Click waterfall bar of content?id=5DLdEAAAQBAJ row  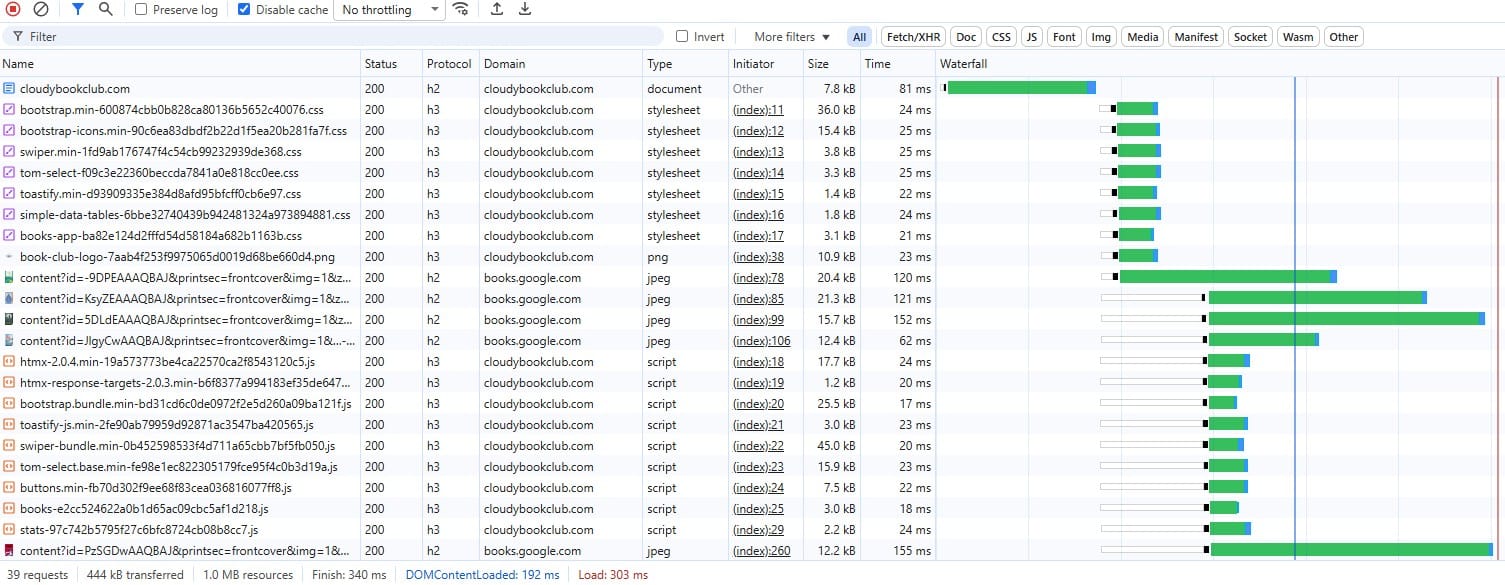tap(1347, 319)
